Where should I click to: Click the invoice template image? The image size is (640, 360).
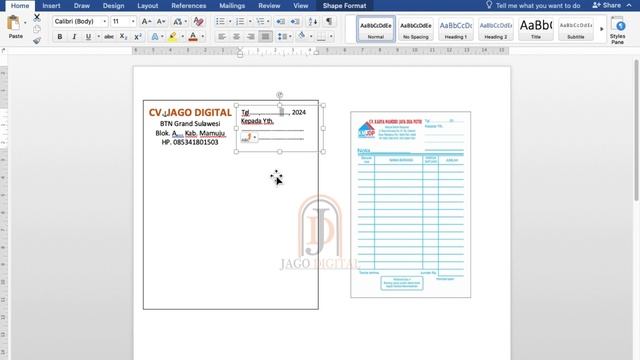click(411, 204)
